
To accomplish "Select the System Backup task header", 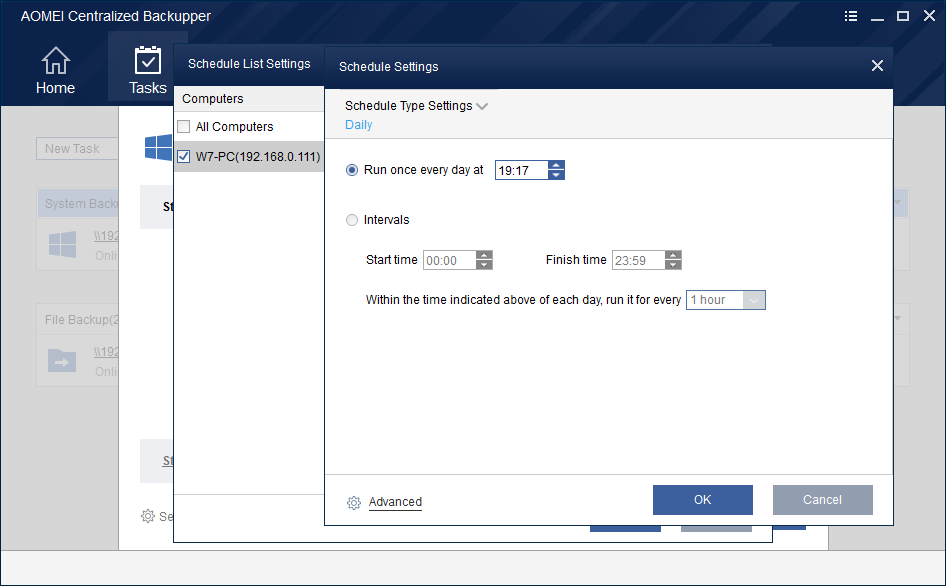I will point(78,203).
